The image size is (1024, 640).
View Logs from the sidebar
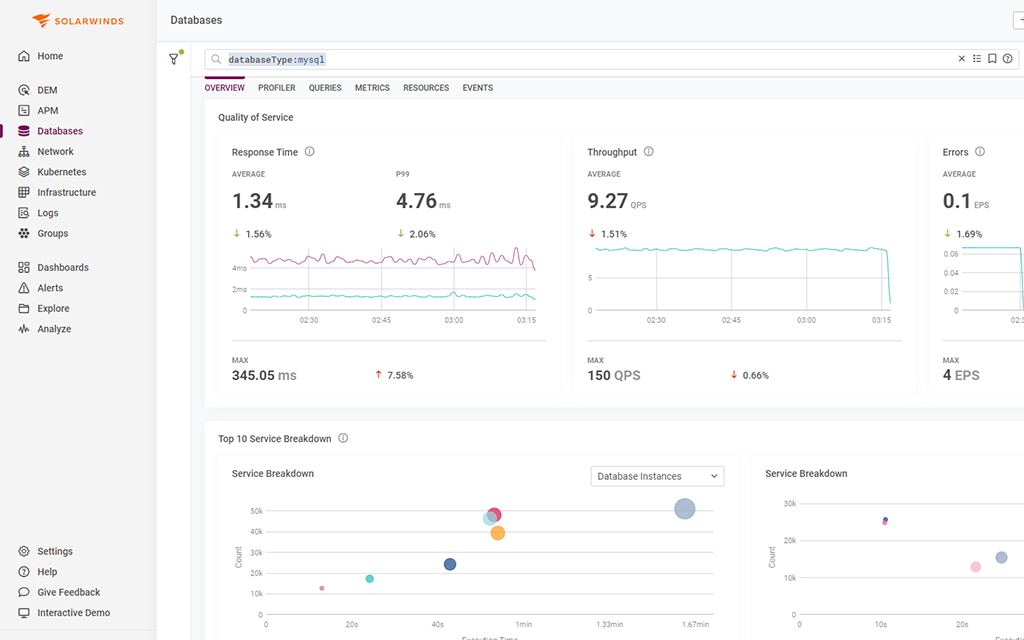click(46, 212)
